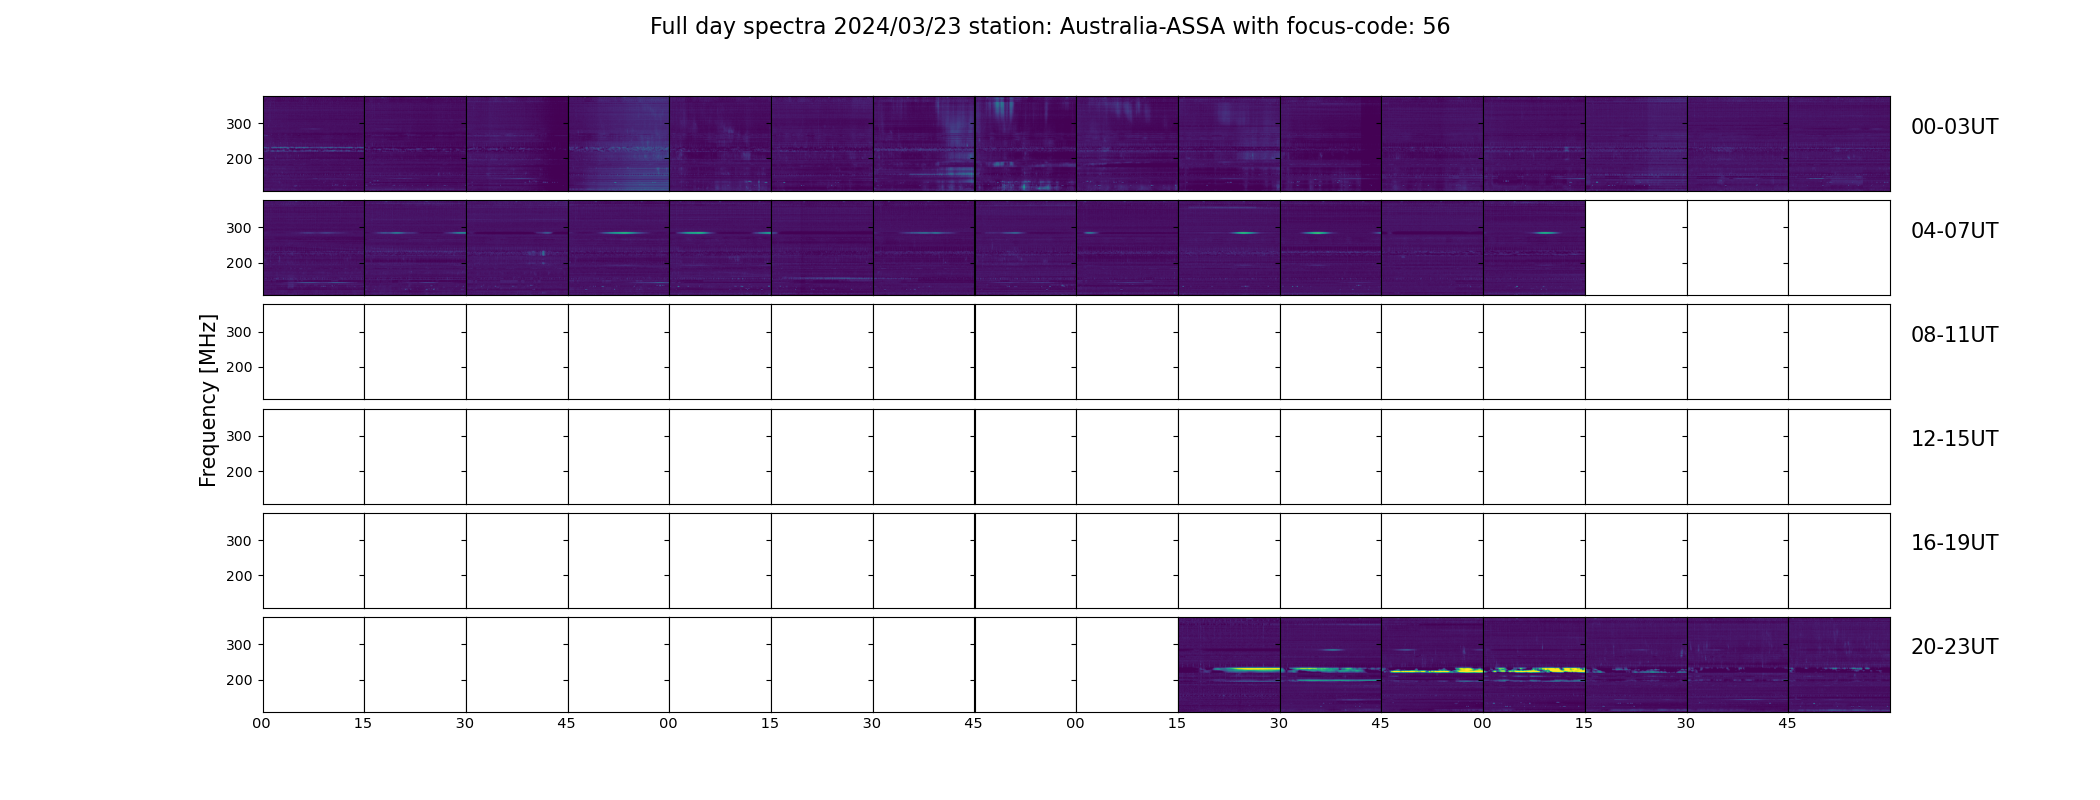Click the plot title mentioning Australia-ASSA
The height and width of the screenshot is (800, 2100).
click(1049, 27)
